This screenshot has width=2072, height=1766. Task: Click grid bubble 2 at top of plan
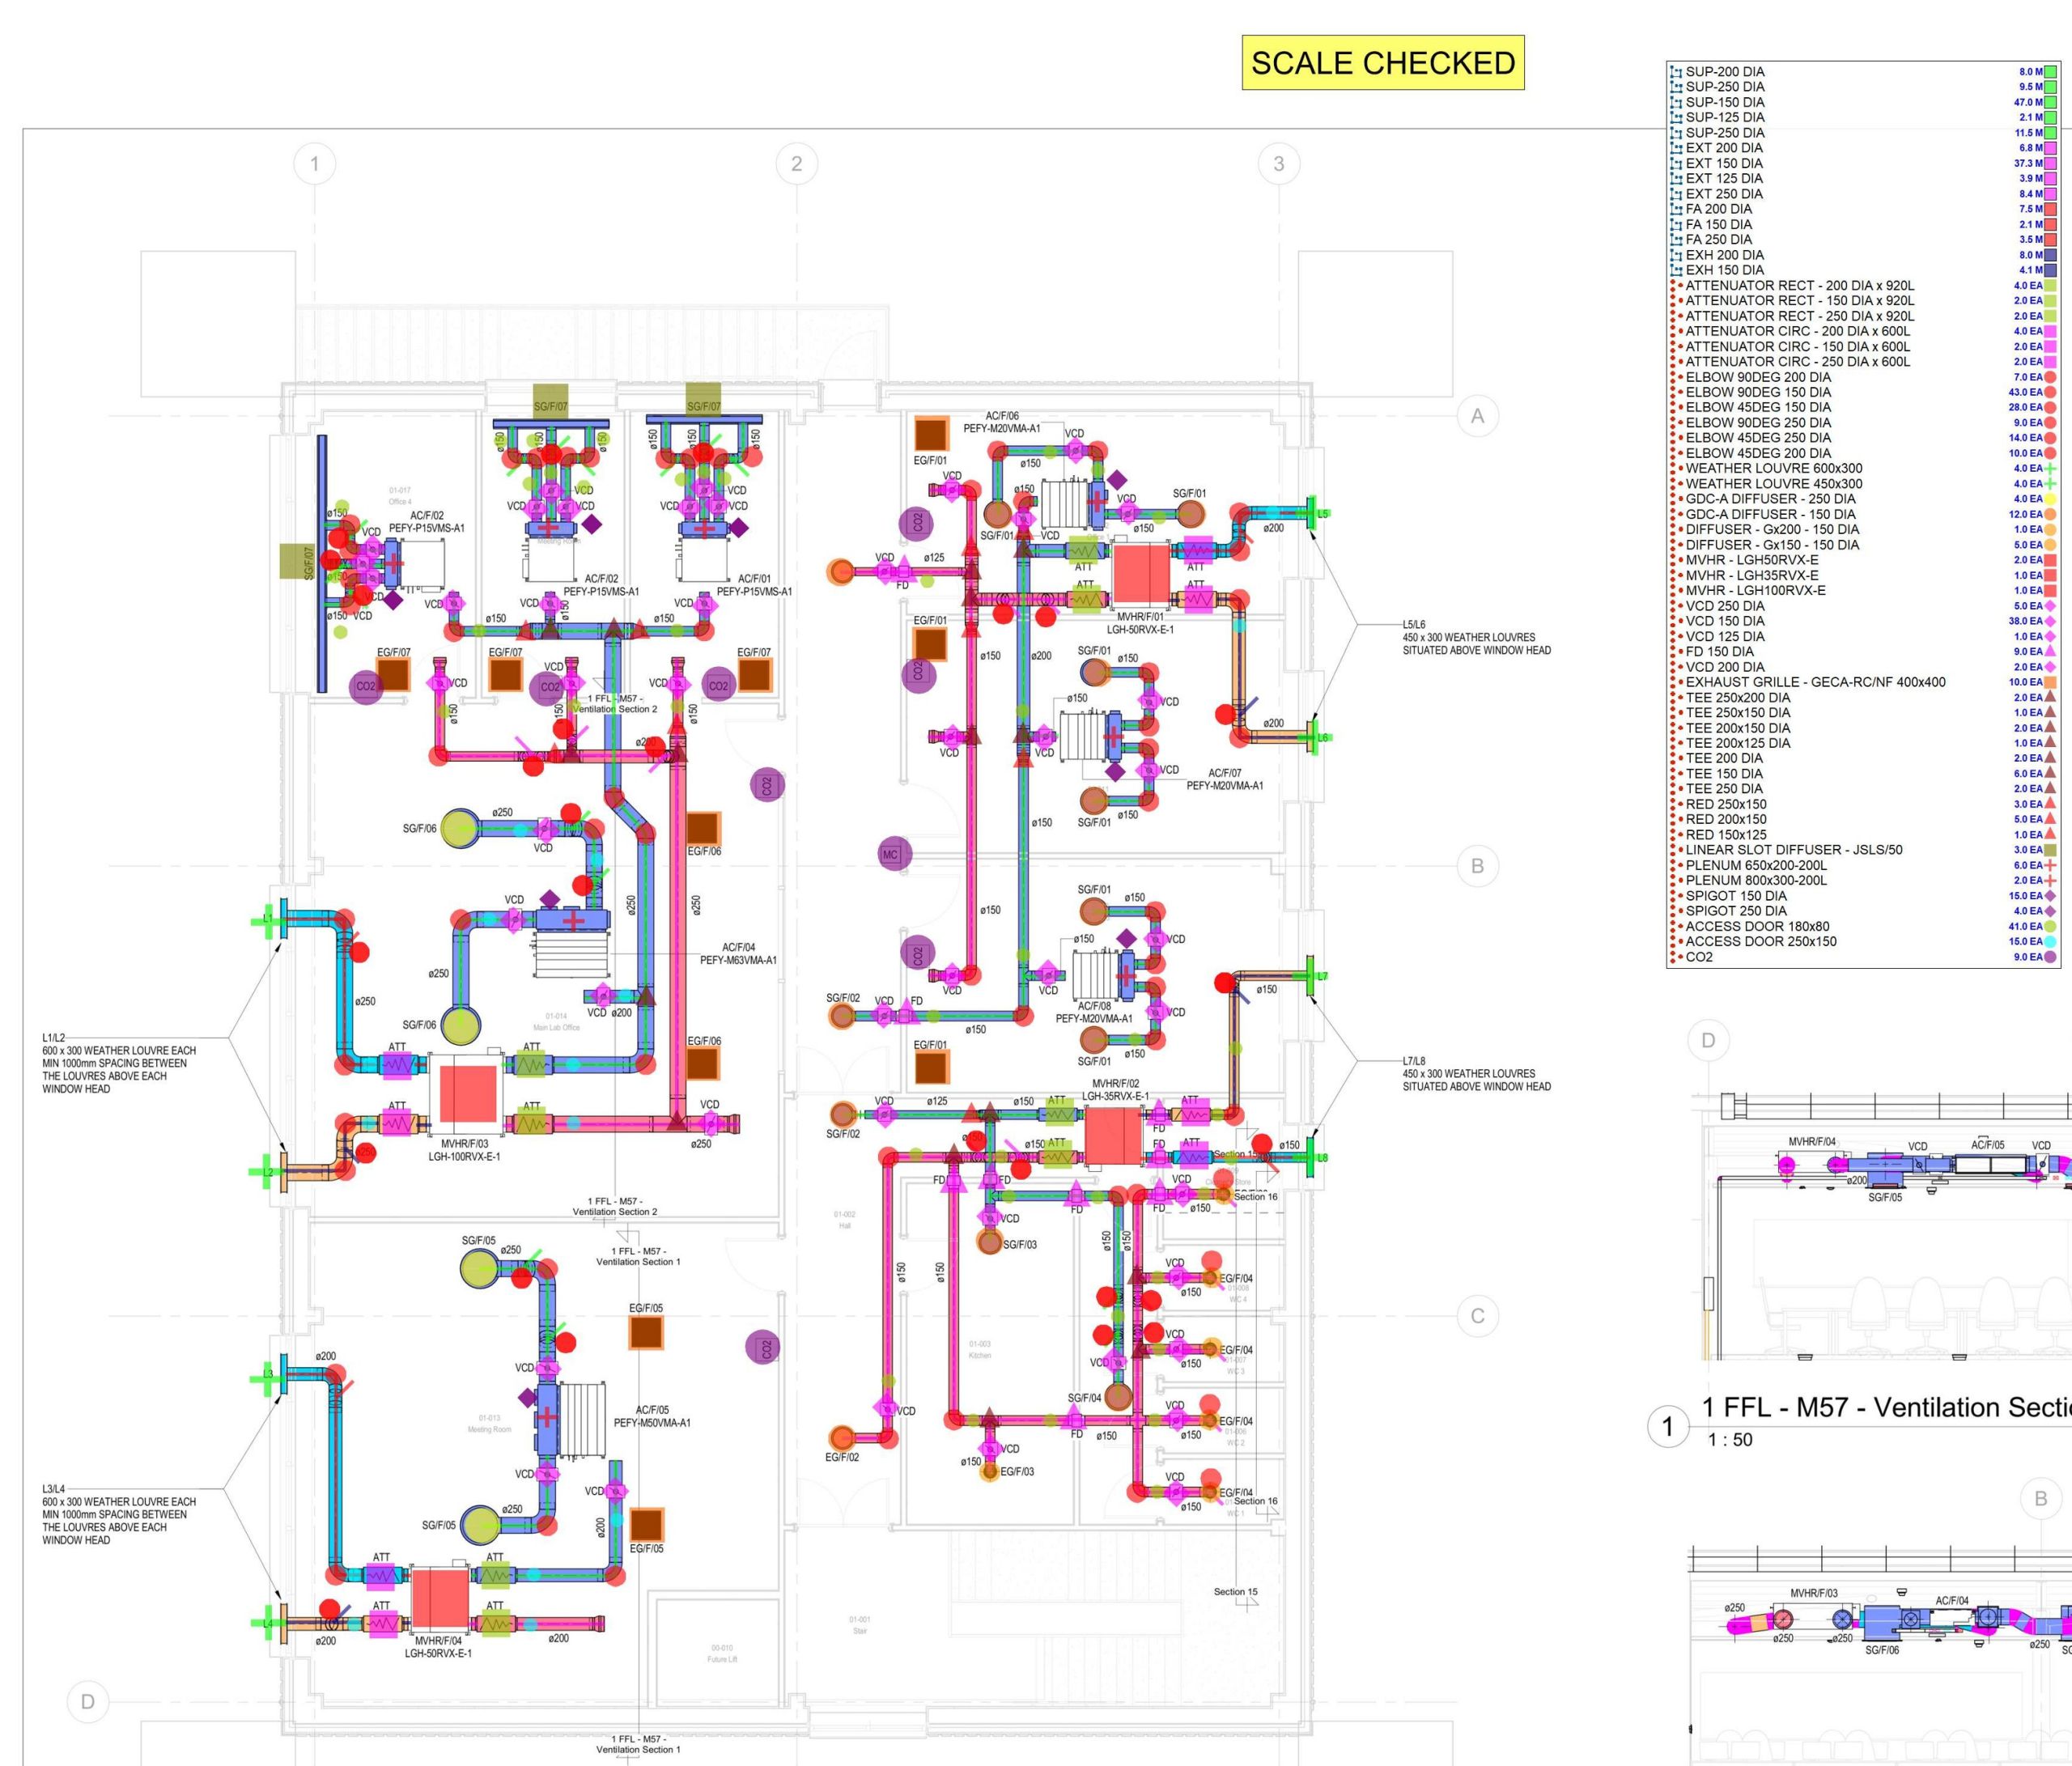coord(796,164)
